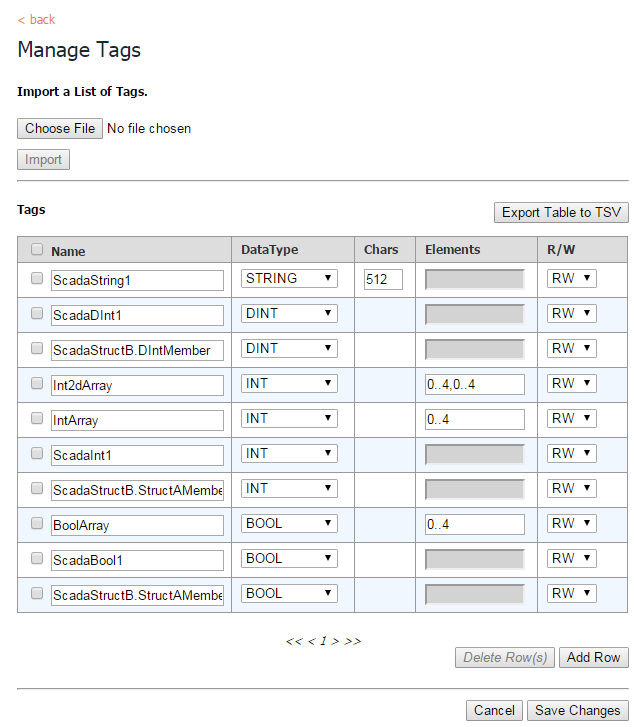Edit the Int2dArray name field
Screen dimensions: 634x727
137,385
